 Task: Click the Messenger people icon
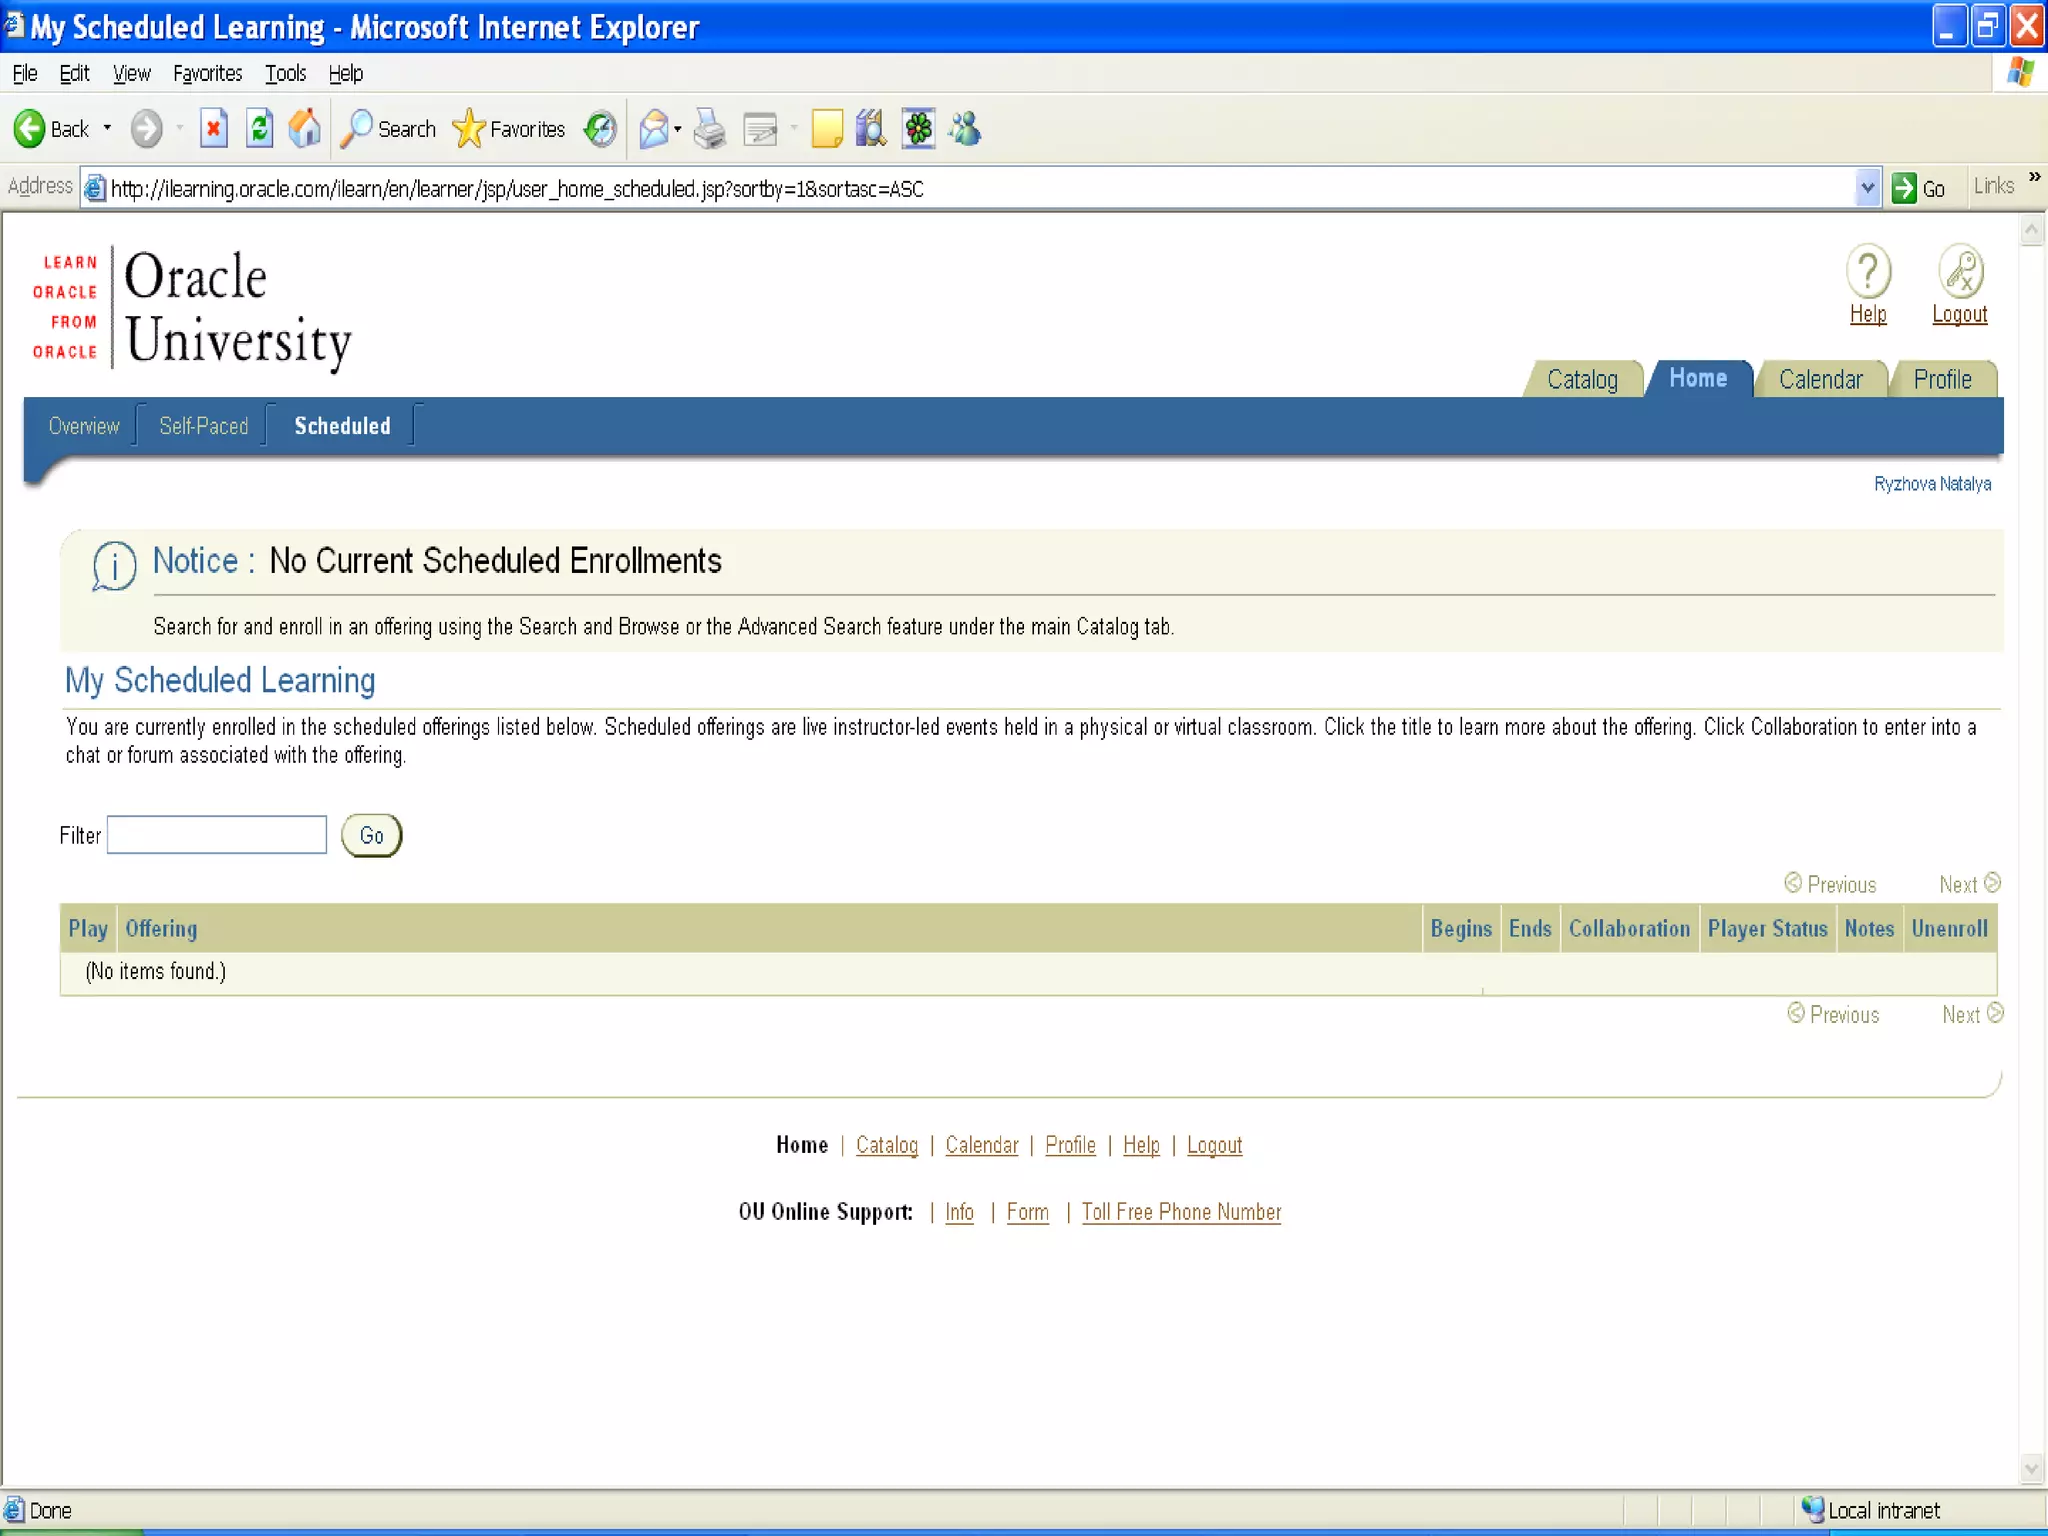click(966, 129)
